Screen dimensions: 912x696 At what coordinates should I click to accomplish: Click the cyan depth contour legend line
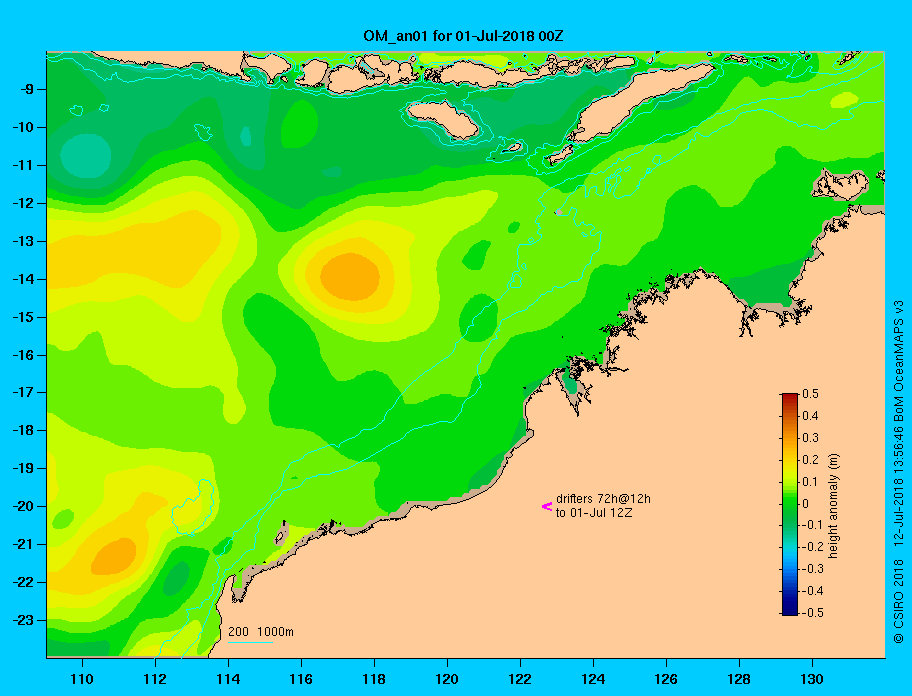(x=250, y=642)
